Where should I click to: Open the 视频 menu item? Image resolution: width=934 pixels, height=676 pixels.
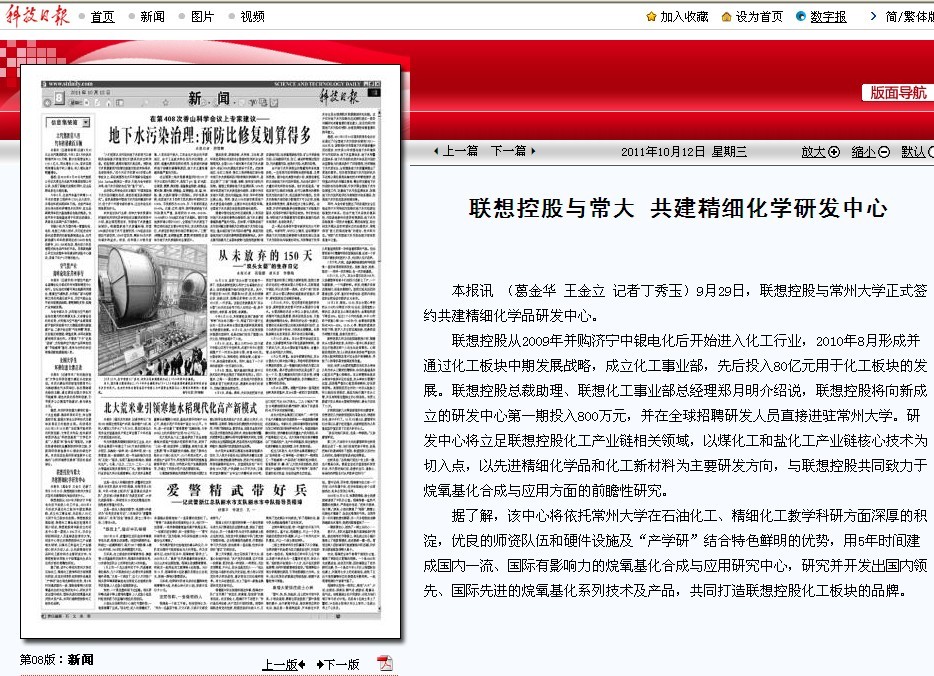coord(253,17)
